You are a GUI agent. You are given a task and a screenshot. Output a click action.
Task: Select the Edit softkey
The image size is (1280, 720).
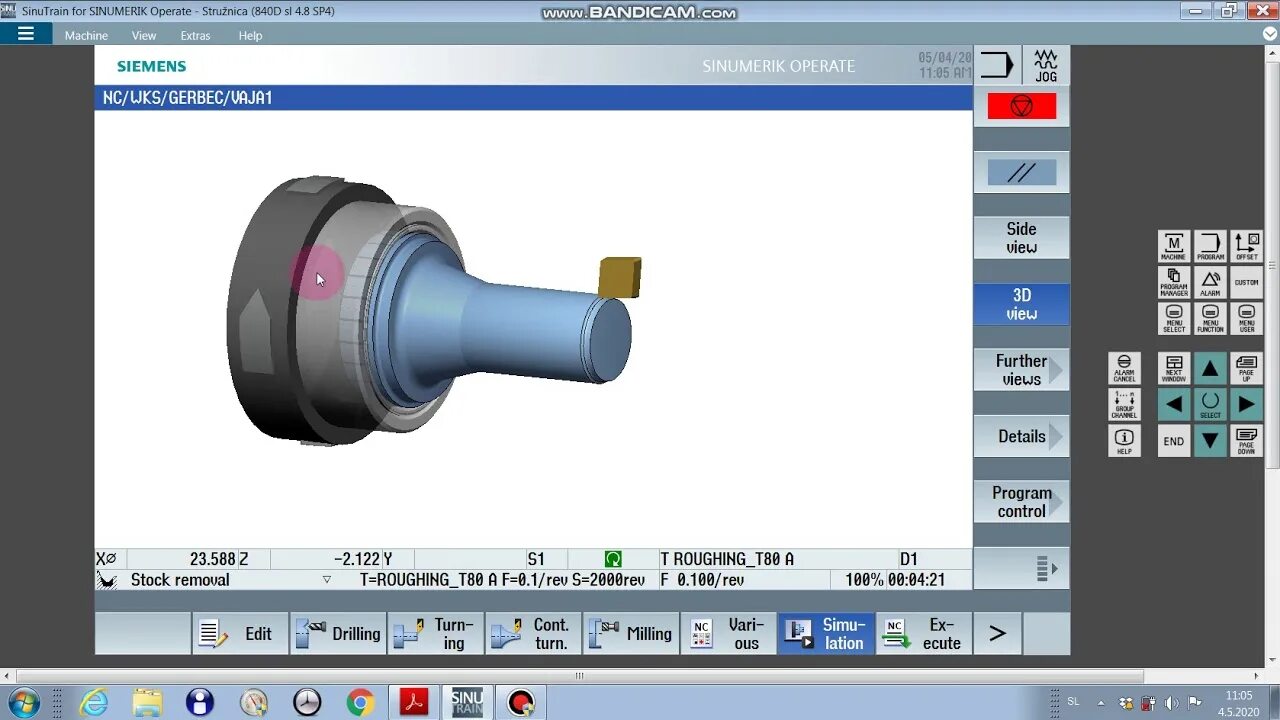coord(240,633)
